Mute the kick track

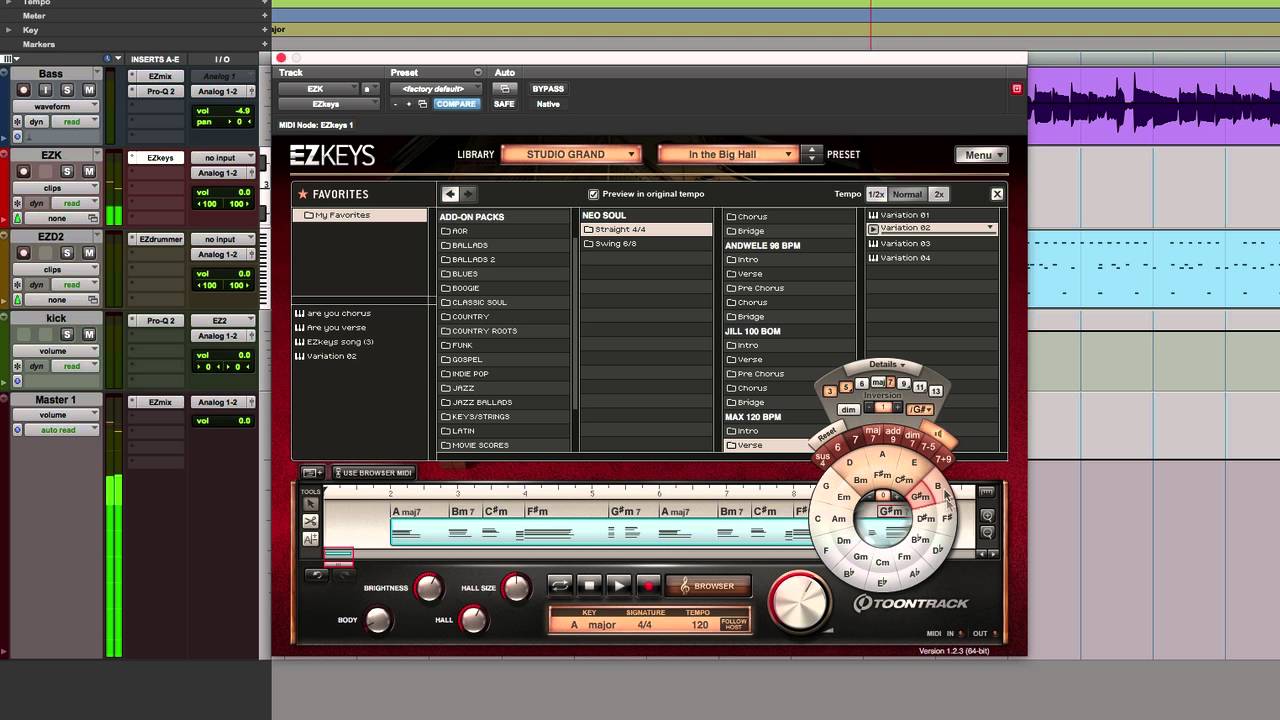click(x=89, y=335)
